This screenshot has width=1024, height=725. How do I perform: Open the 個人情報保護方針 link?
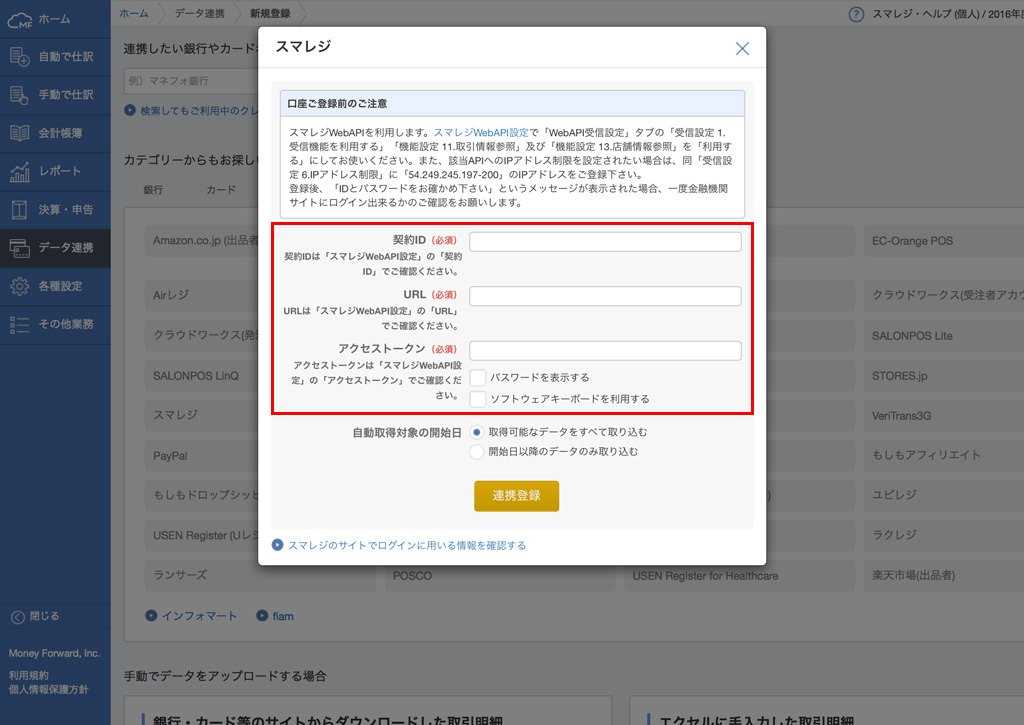point(48,690)
